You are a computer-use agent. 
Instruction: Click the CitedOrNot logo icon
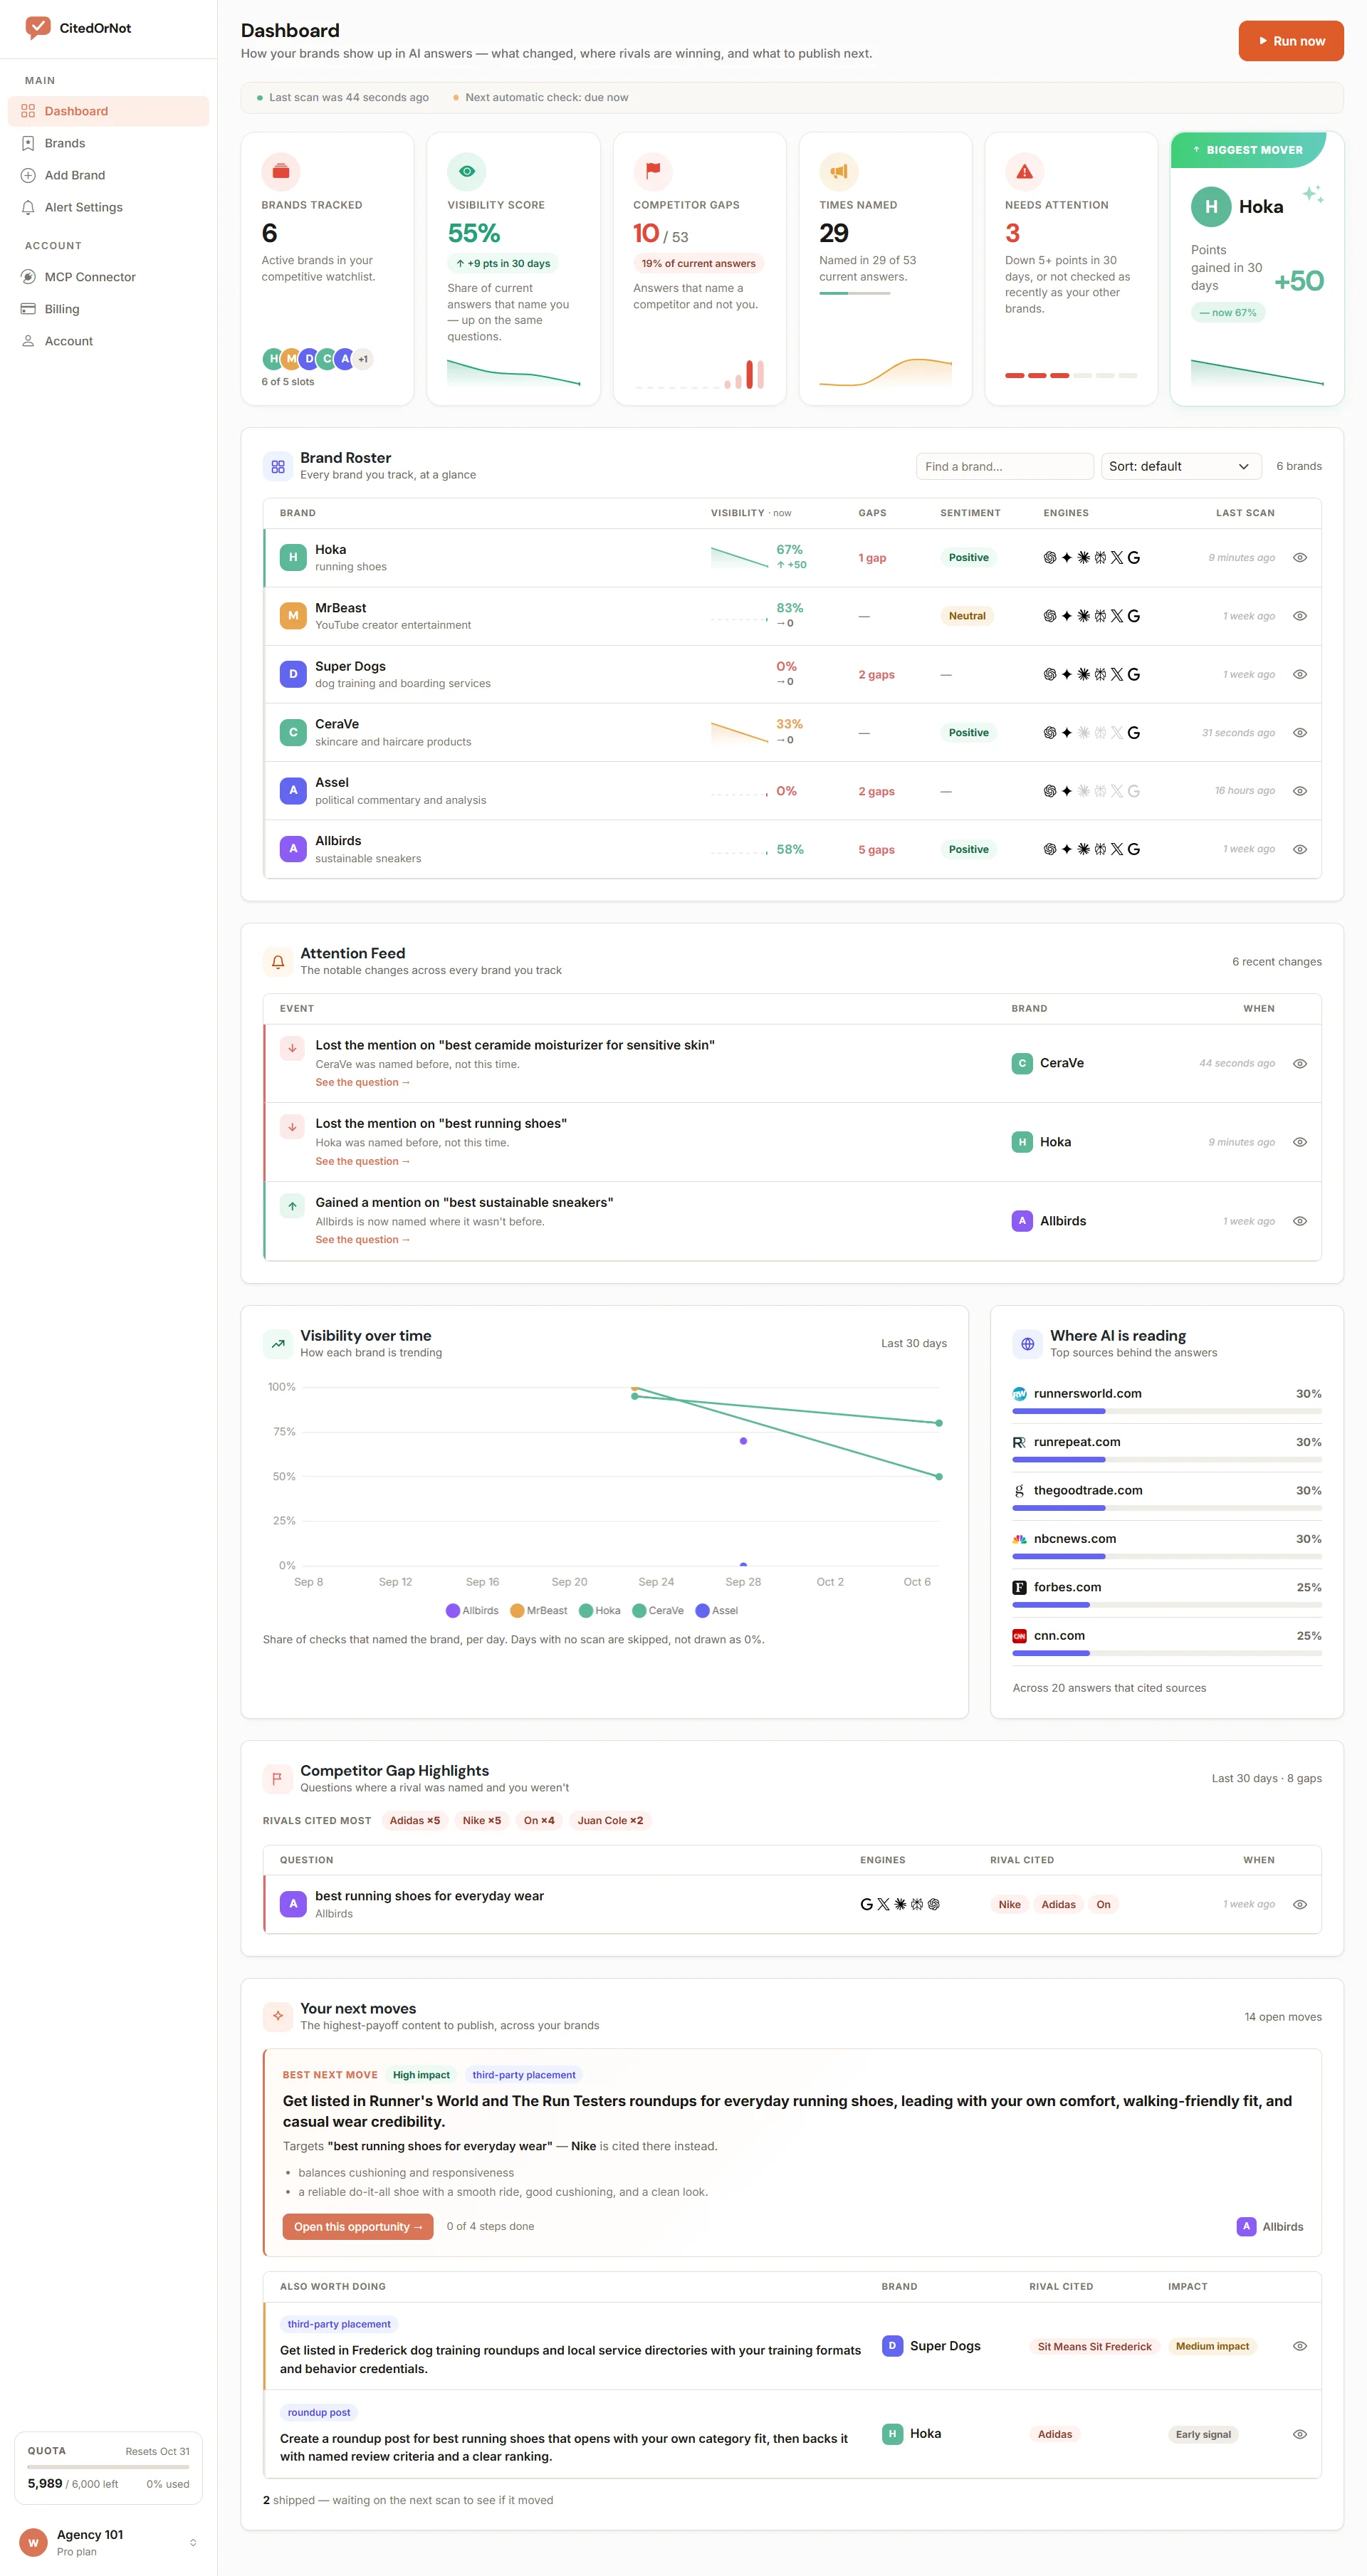coord(38,28)
